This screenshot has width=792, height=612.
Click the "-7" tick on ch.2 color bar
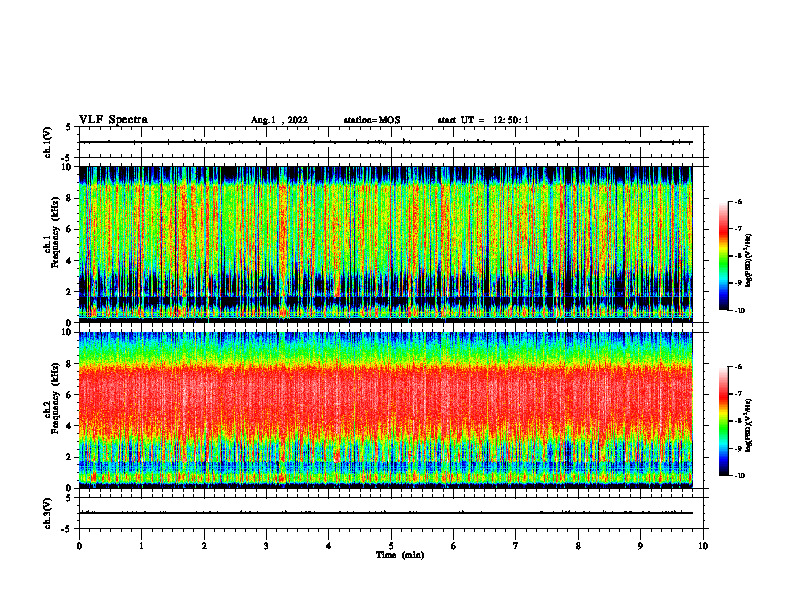738,394
